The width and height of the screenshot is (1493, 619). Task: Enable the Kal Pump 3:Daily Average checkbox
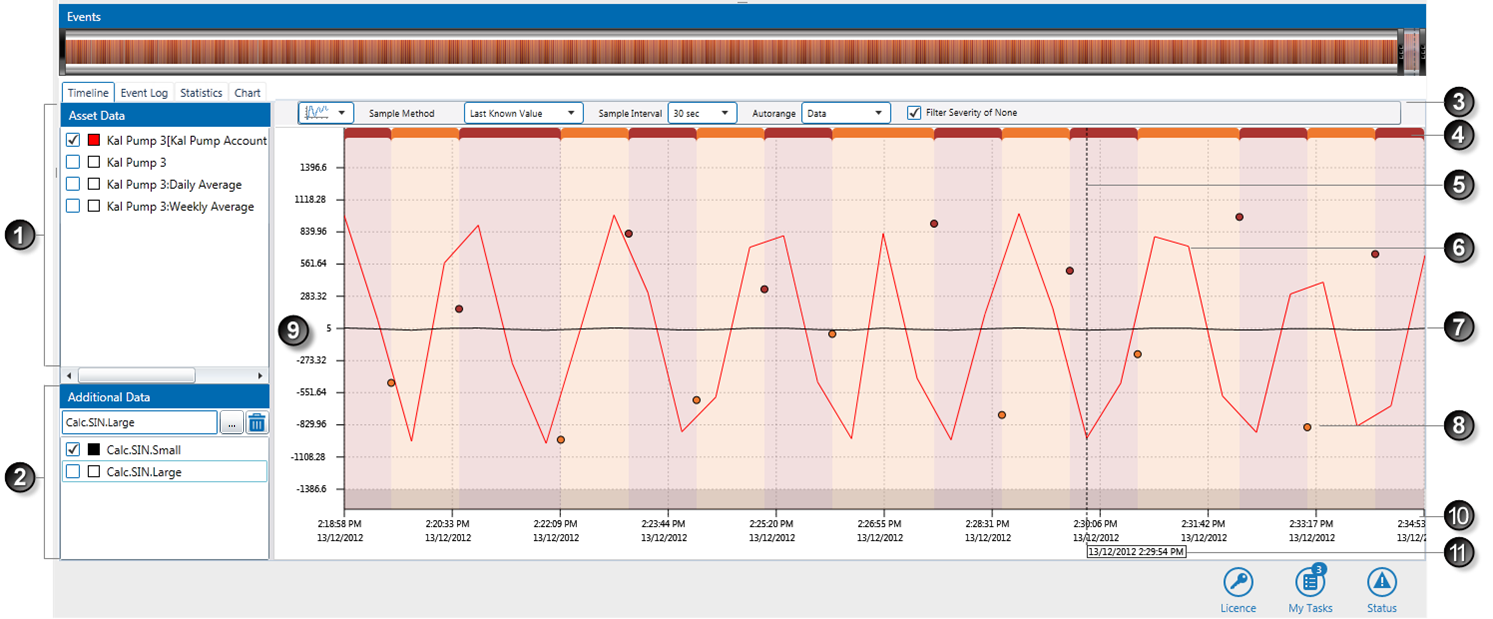click(x=73, y=185)
